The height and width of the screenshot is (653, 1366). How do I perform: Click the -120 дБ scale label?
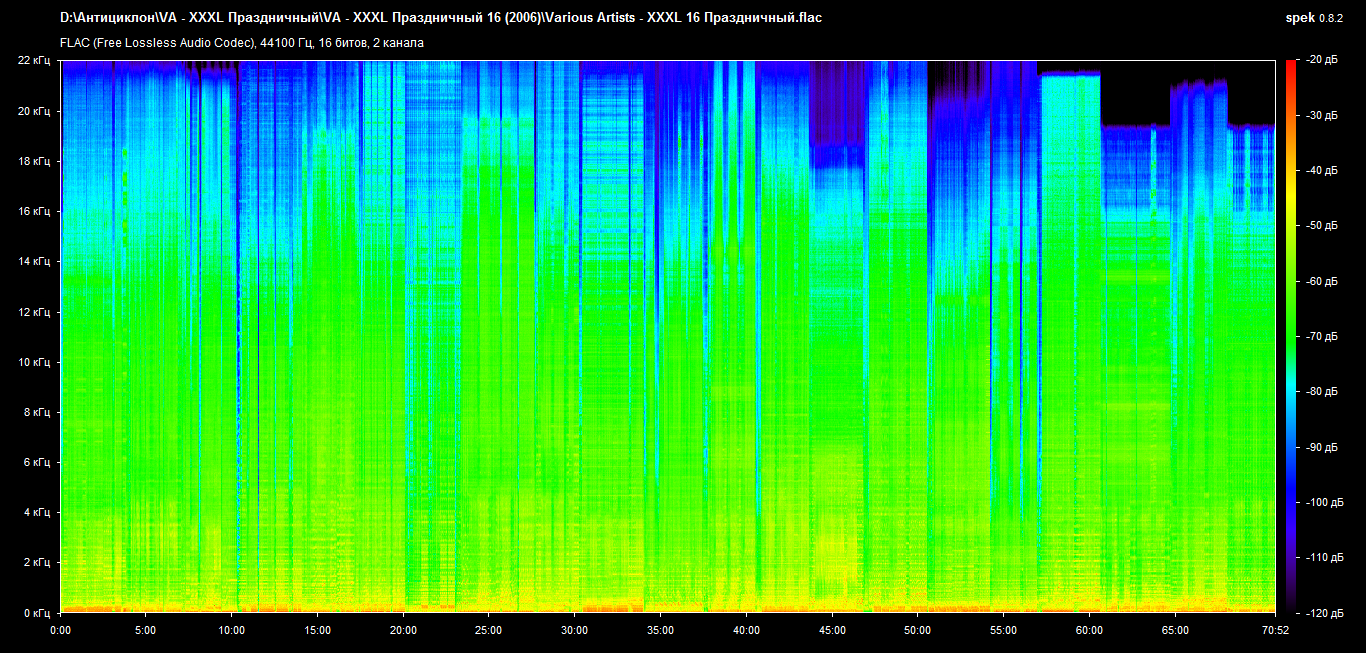1324,612
